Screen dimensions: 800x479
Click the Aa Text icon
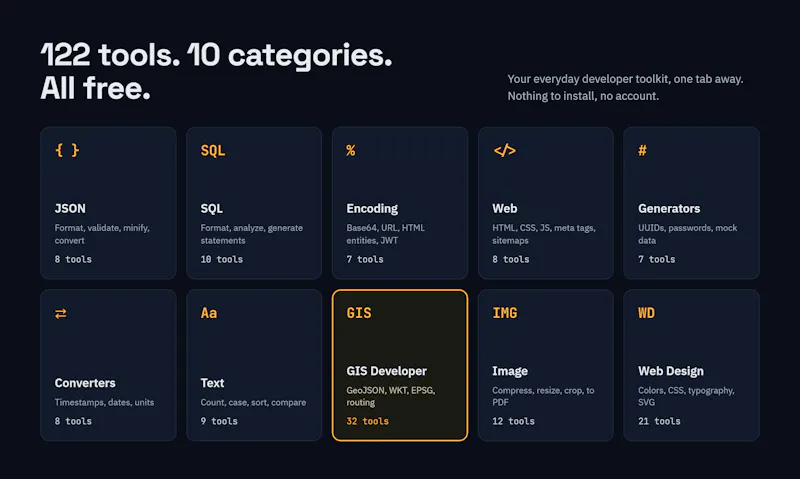209,313
